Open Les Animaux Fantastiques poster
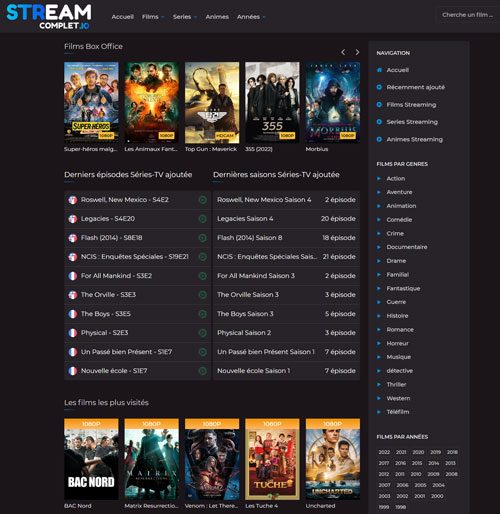500x514 pixels. click(152, 103)
